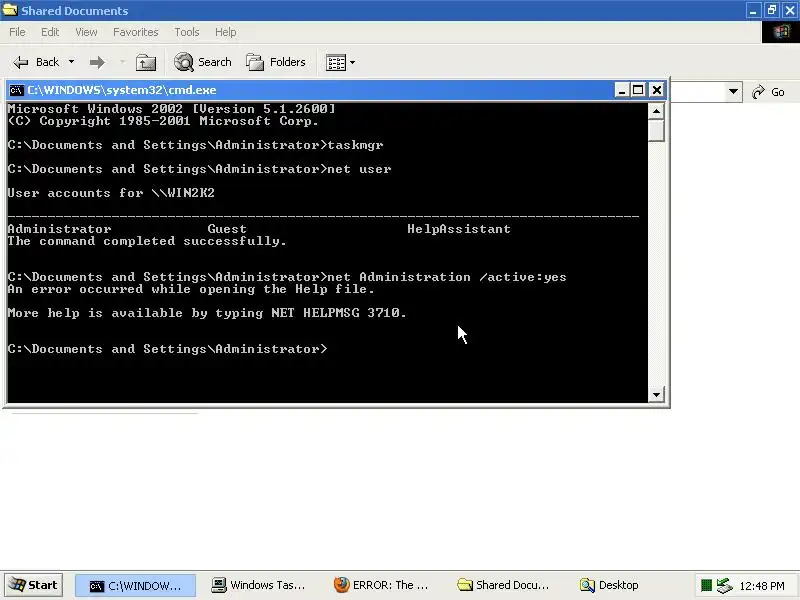Click the last empty command prompt line

[x=167, y=349]
